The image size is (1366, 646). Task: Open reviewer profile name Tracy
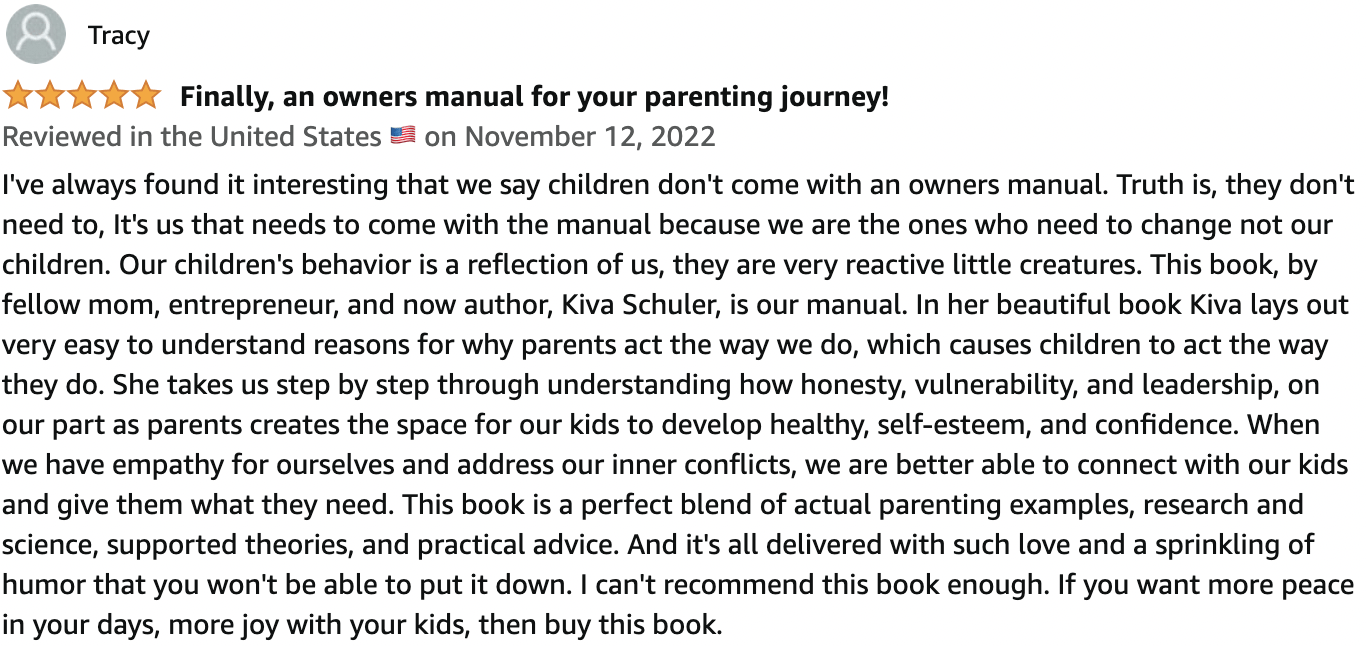coord(118,35)
